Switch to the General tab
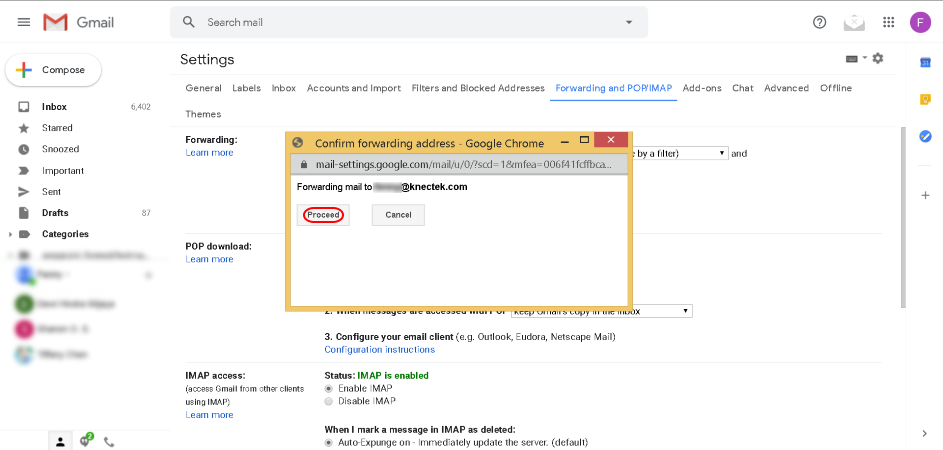Screen dimensions: 943x450 (x=203, y=88)
